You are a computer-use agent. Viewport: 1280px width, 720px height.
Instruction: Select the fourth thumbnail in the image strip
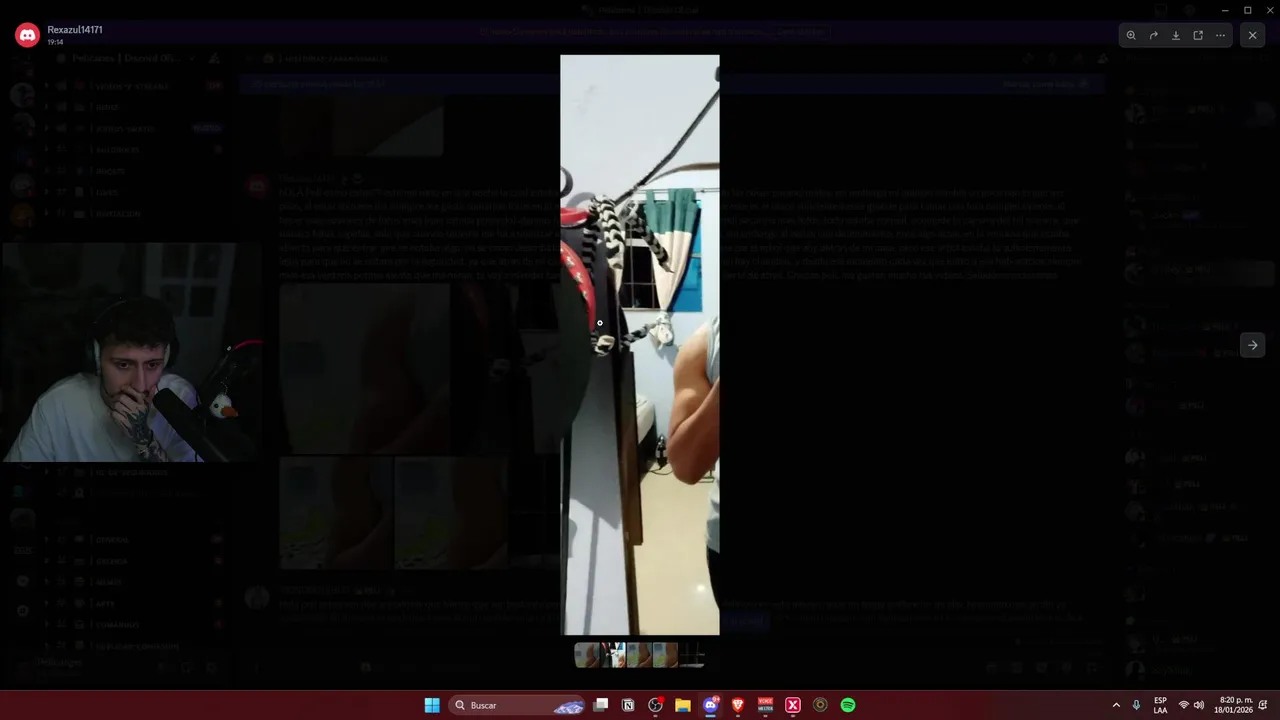coord(665,655)
